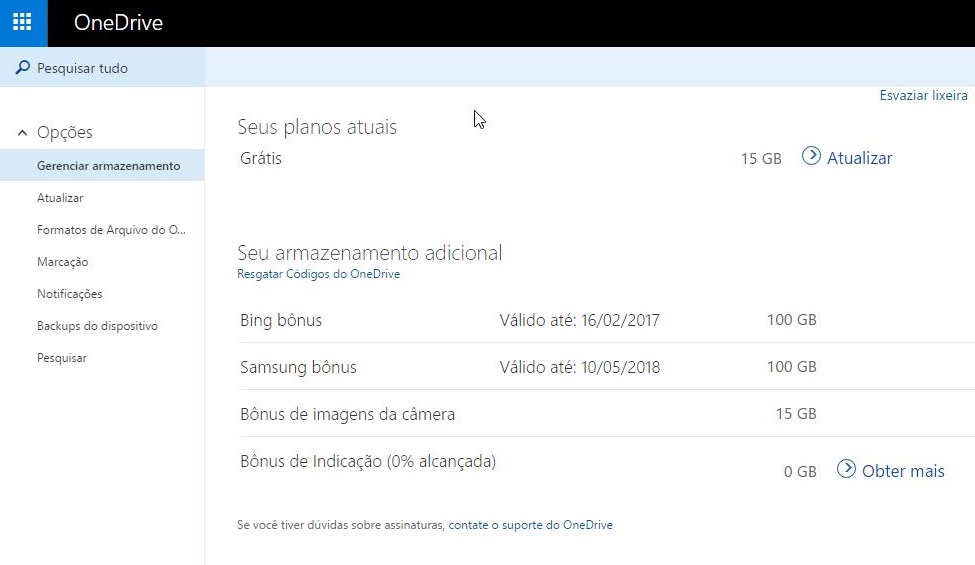Image resolution: width=975 pixels, height=565 pixels.
Task: Click the Grátis plan name
Action: pyautogui.click(x=261, y=158)
